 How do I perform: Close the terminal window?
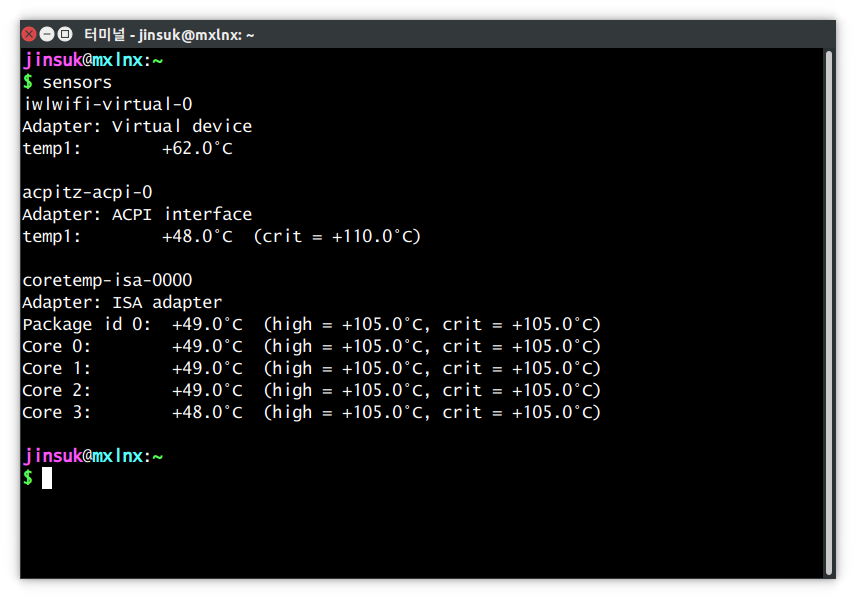click(x=29, y=34)
